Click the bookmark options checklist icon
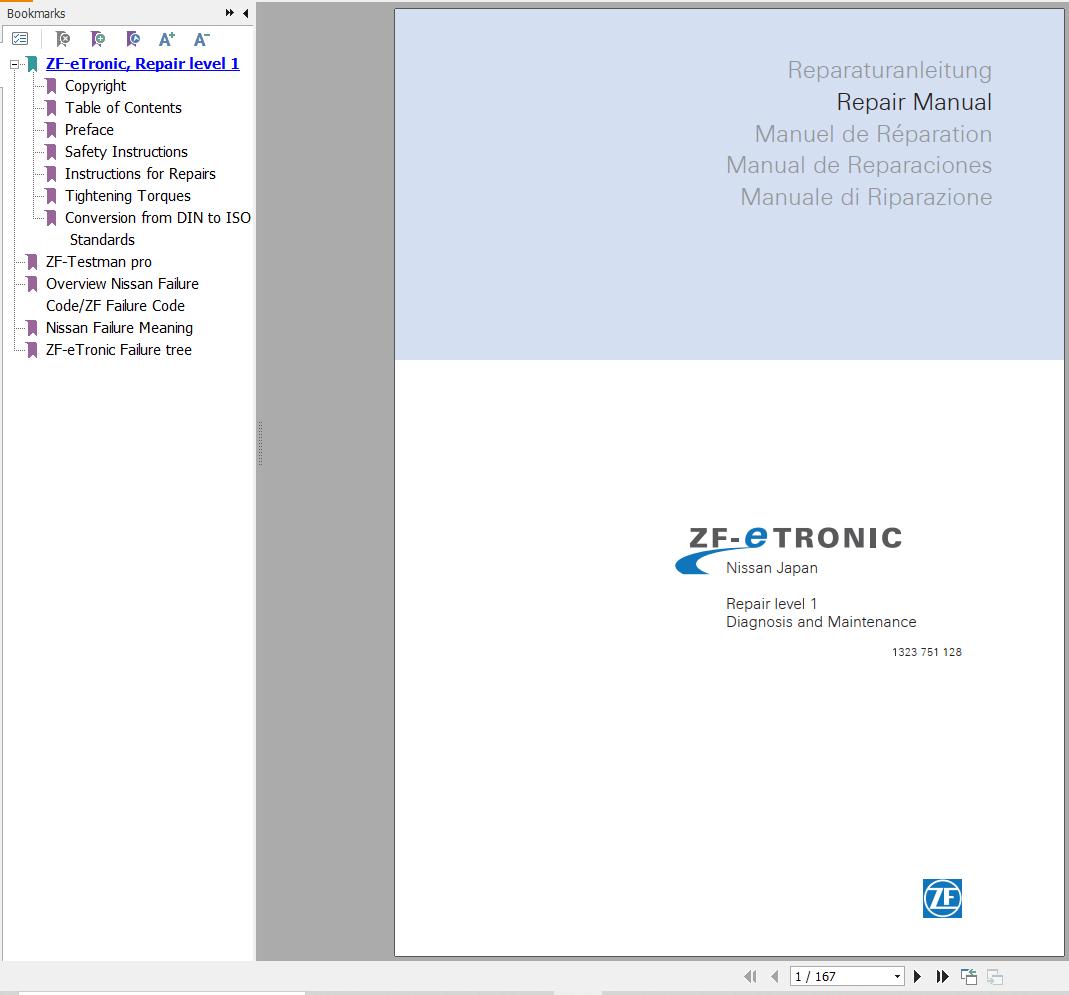The height and width of the screenshot is (995, 1069). click(20, 40)
